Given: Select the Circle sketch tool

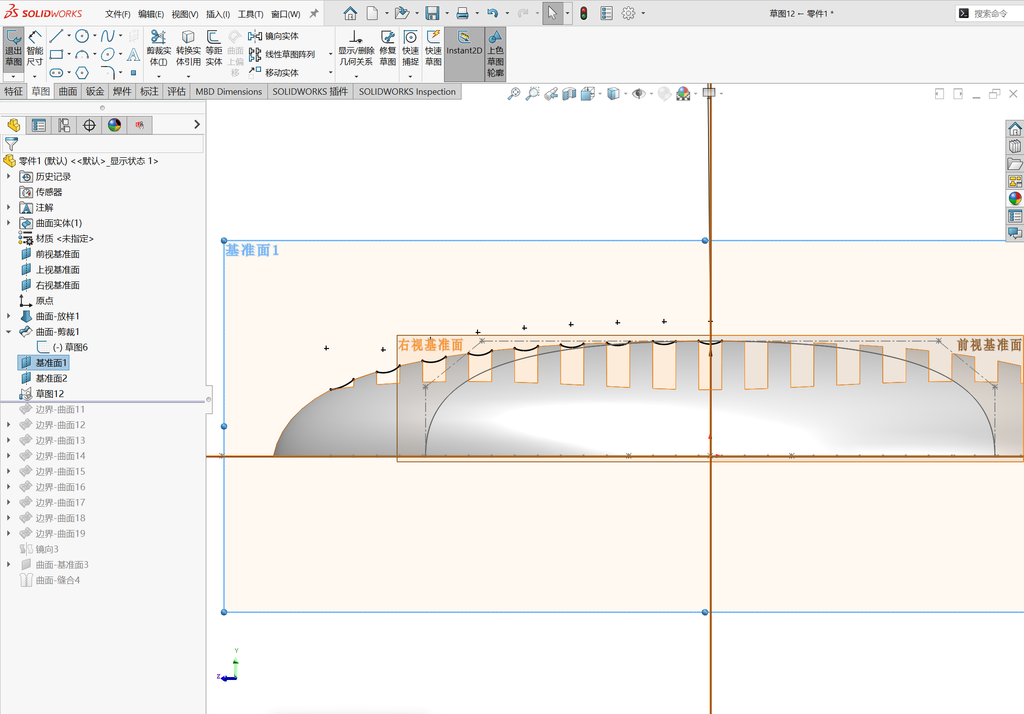Looking at the screenshot, I should [x=82, y=36].
